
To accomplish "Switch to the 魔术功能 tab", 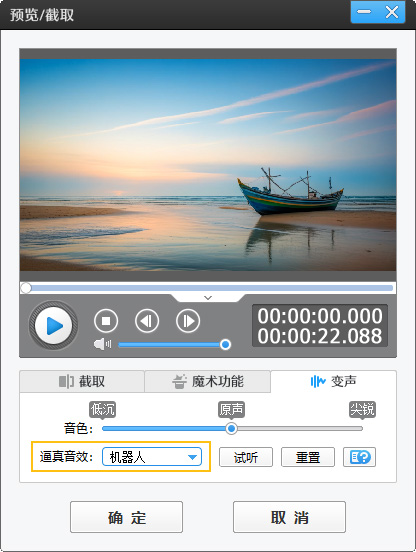I will [207, 381].
